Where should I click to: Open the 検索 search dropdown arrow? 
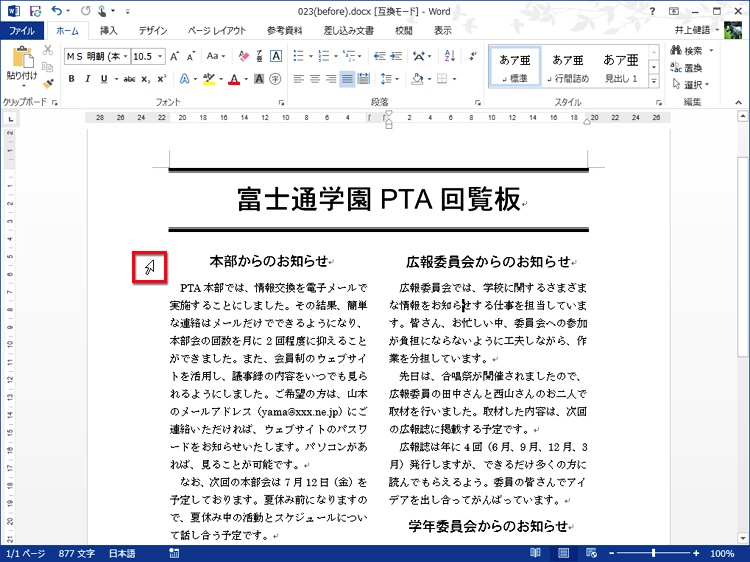pos(711,50)
